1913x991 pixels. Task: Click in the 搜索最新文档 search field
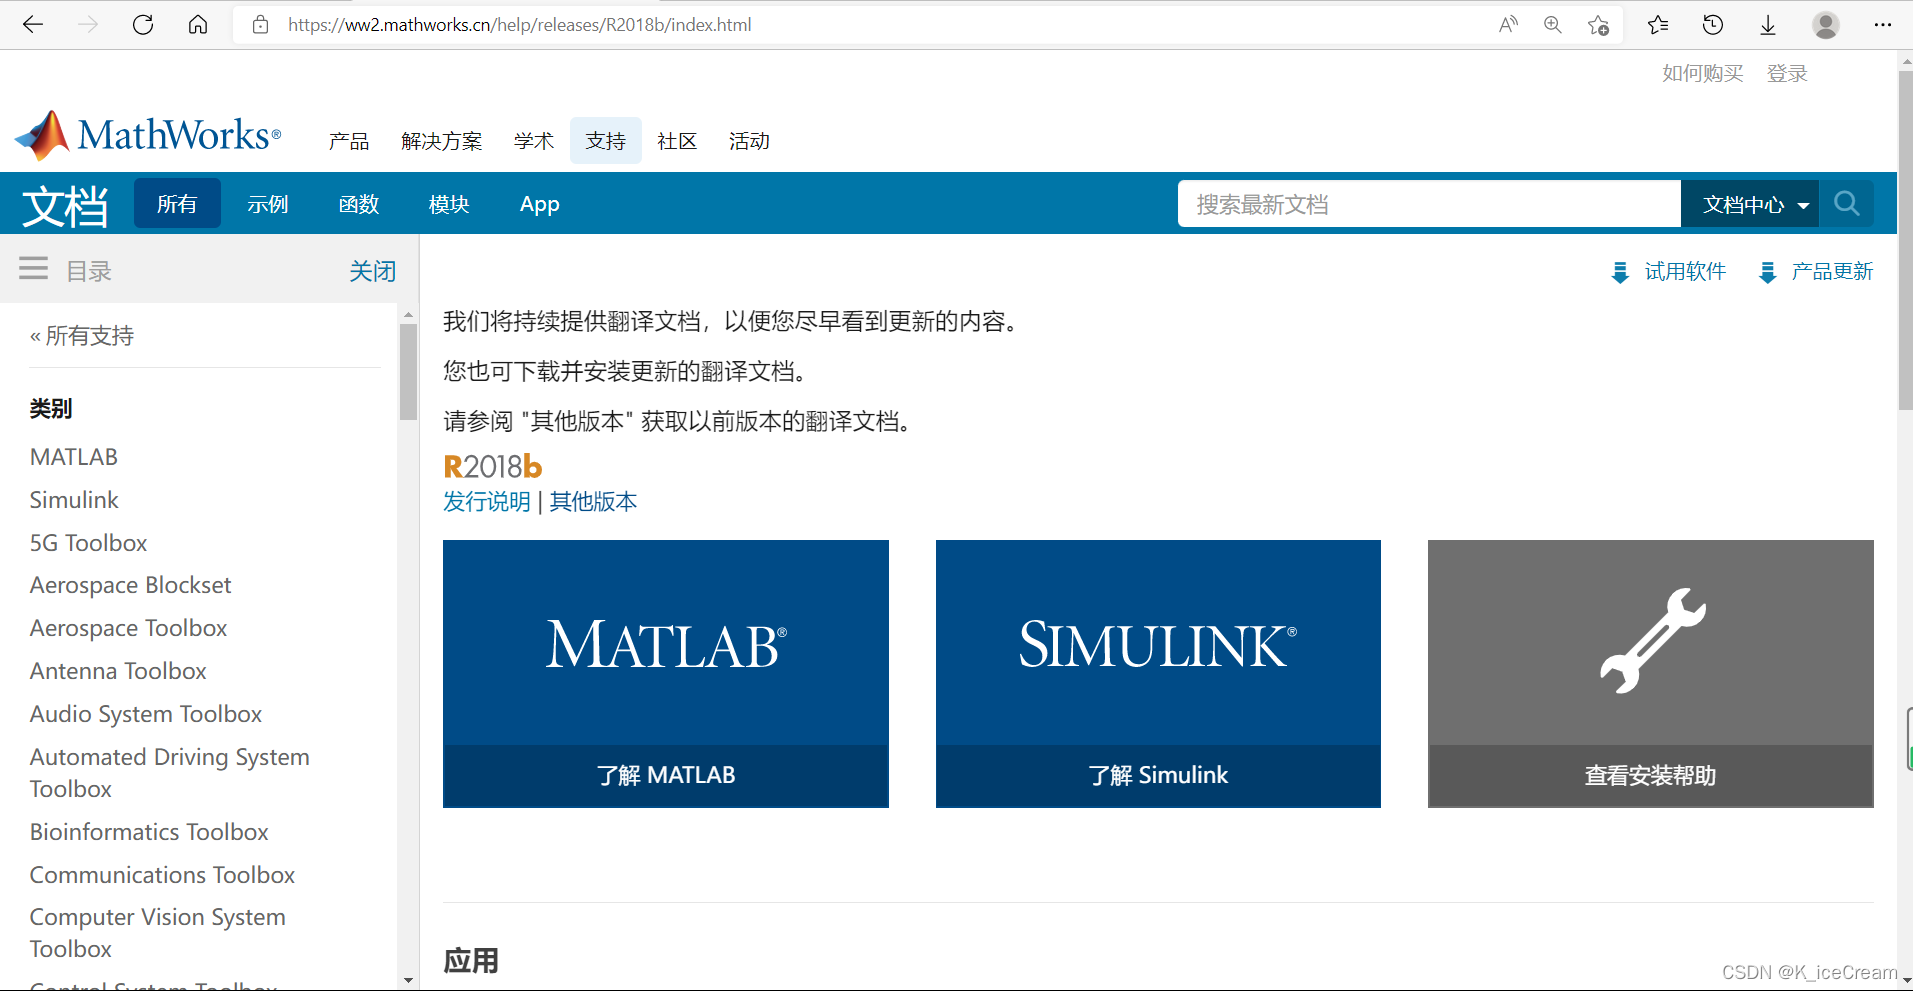pyautogui.click(x=1429, y=204)
